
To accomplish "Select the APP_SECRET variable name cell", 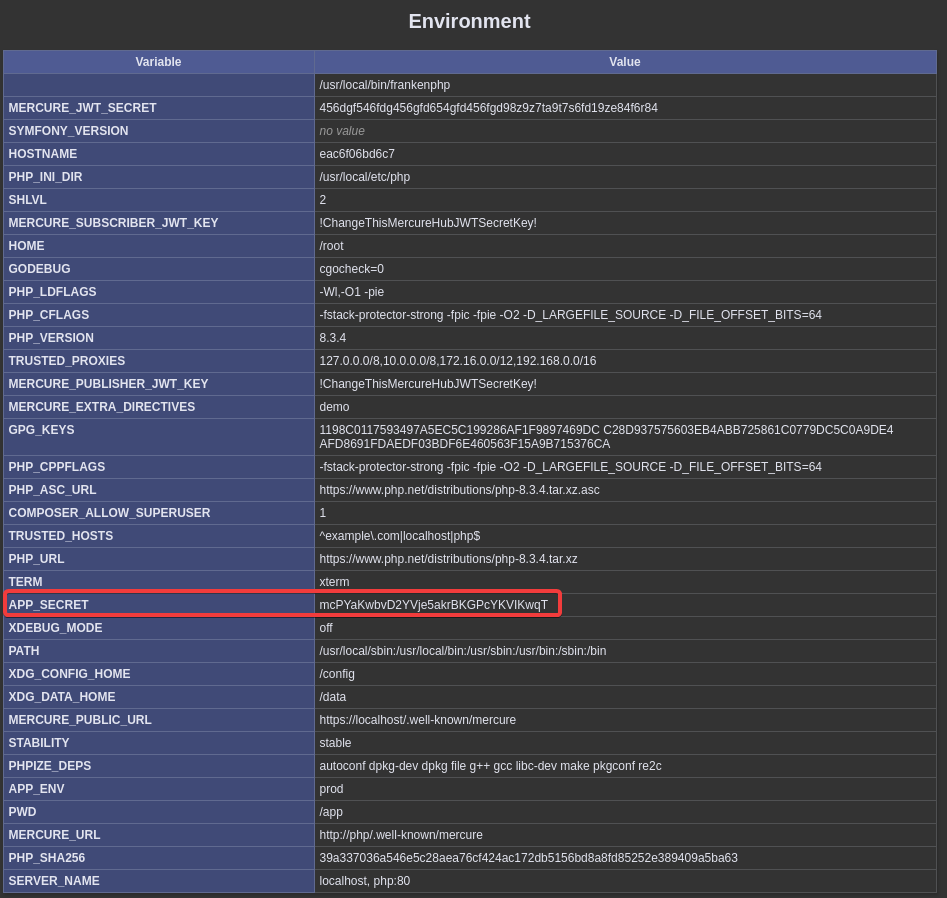I will tap(49, 605).
